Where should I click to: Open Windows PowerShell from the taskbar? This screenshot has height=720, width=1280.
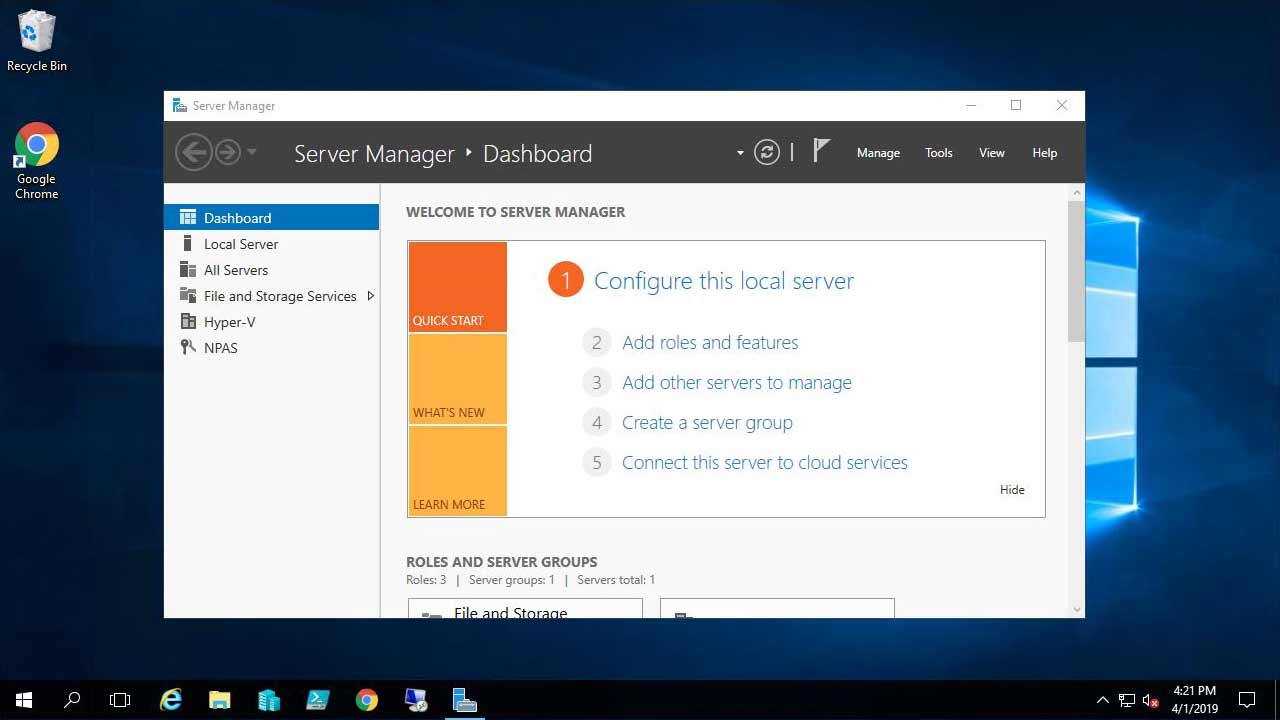point(318,700)
